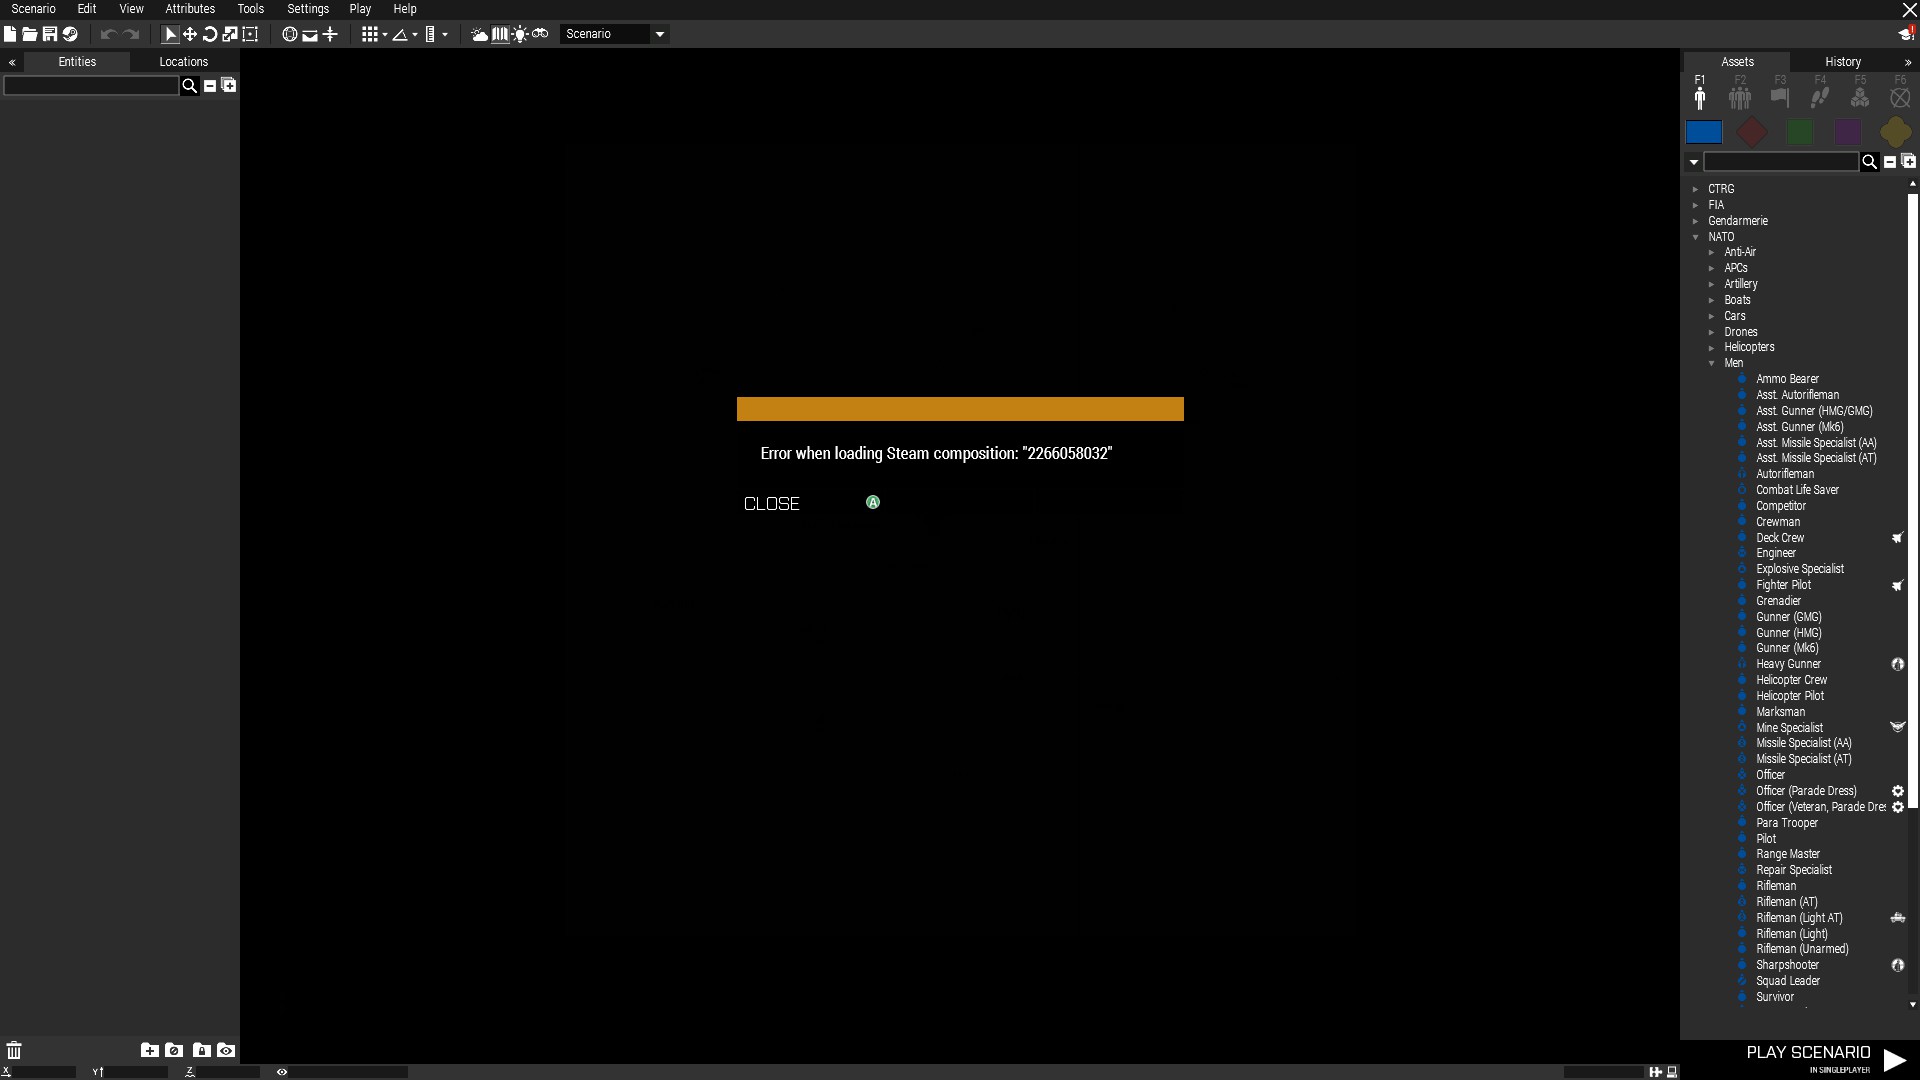Open scaling grid dropdown arrow
Screen dimensions: 1920x1080
(445, 35)
